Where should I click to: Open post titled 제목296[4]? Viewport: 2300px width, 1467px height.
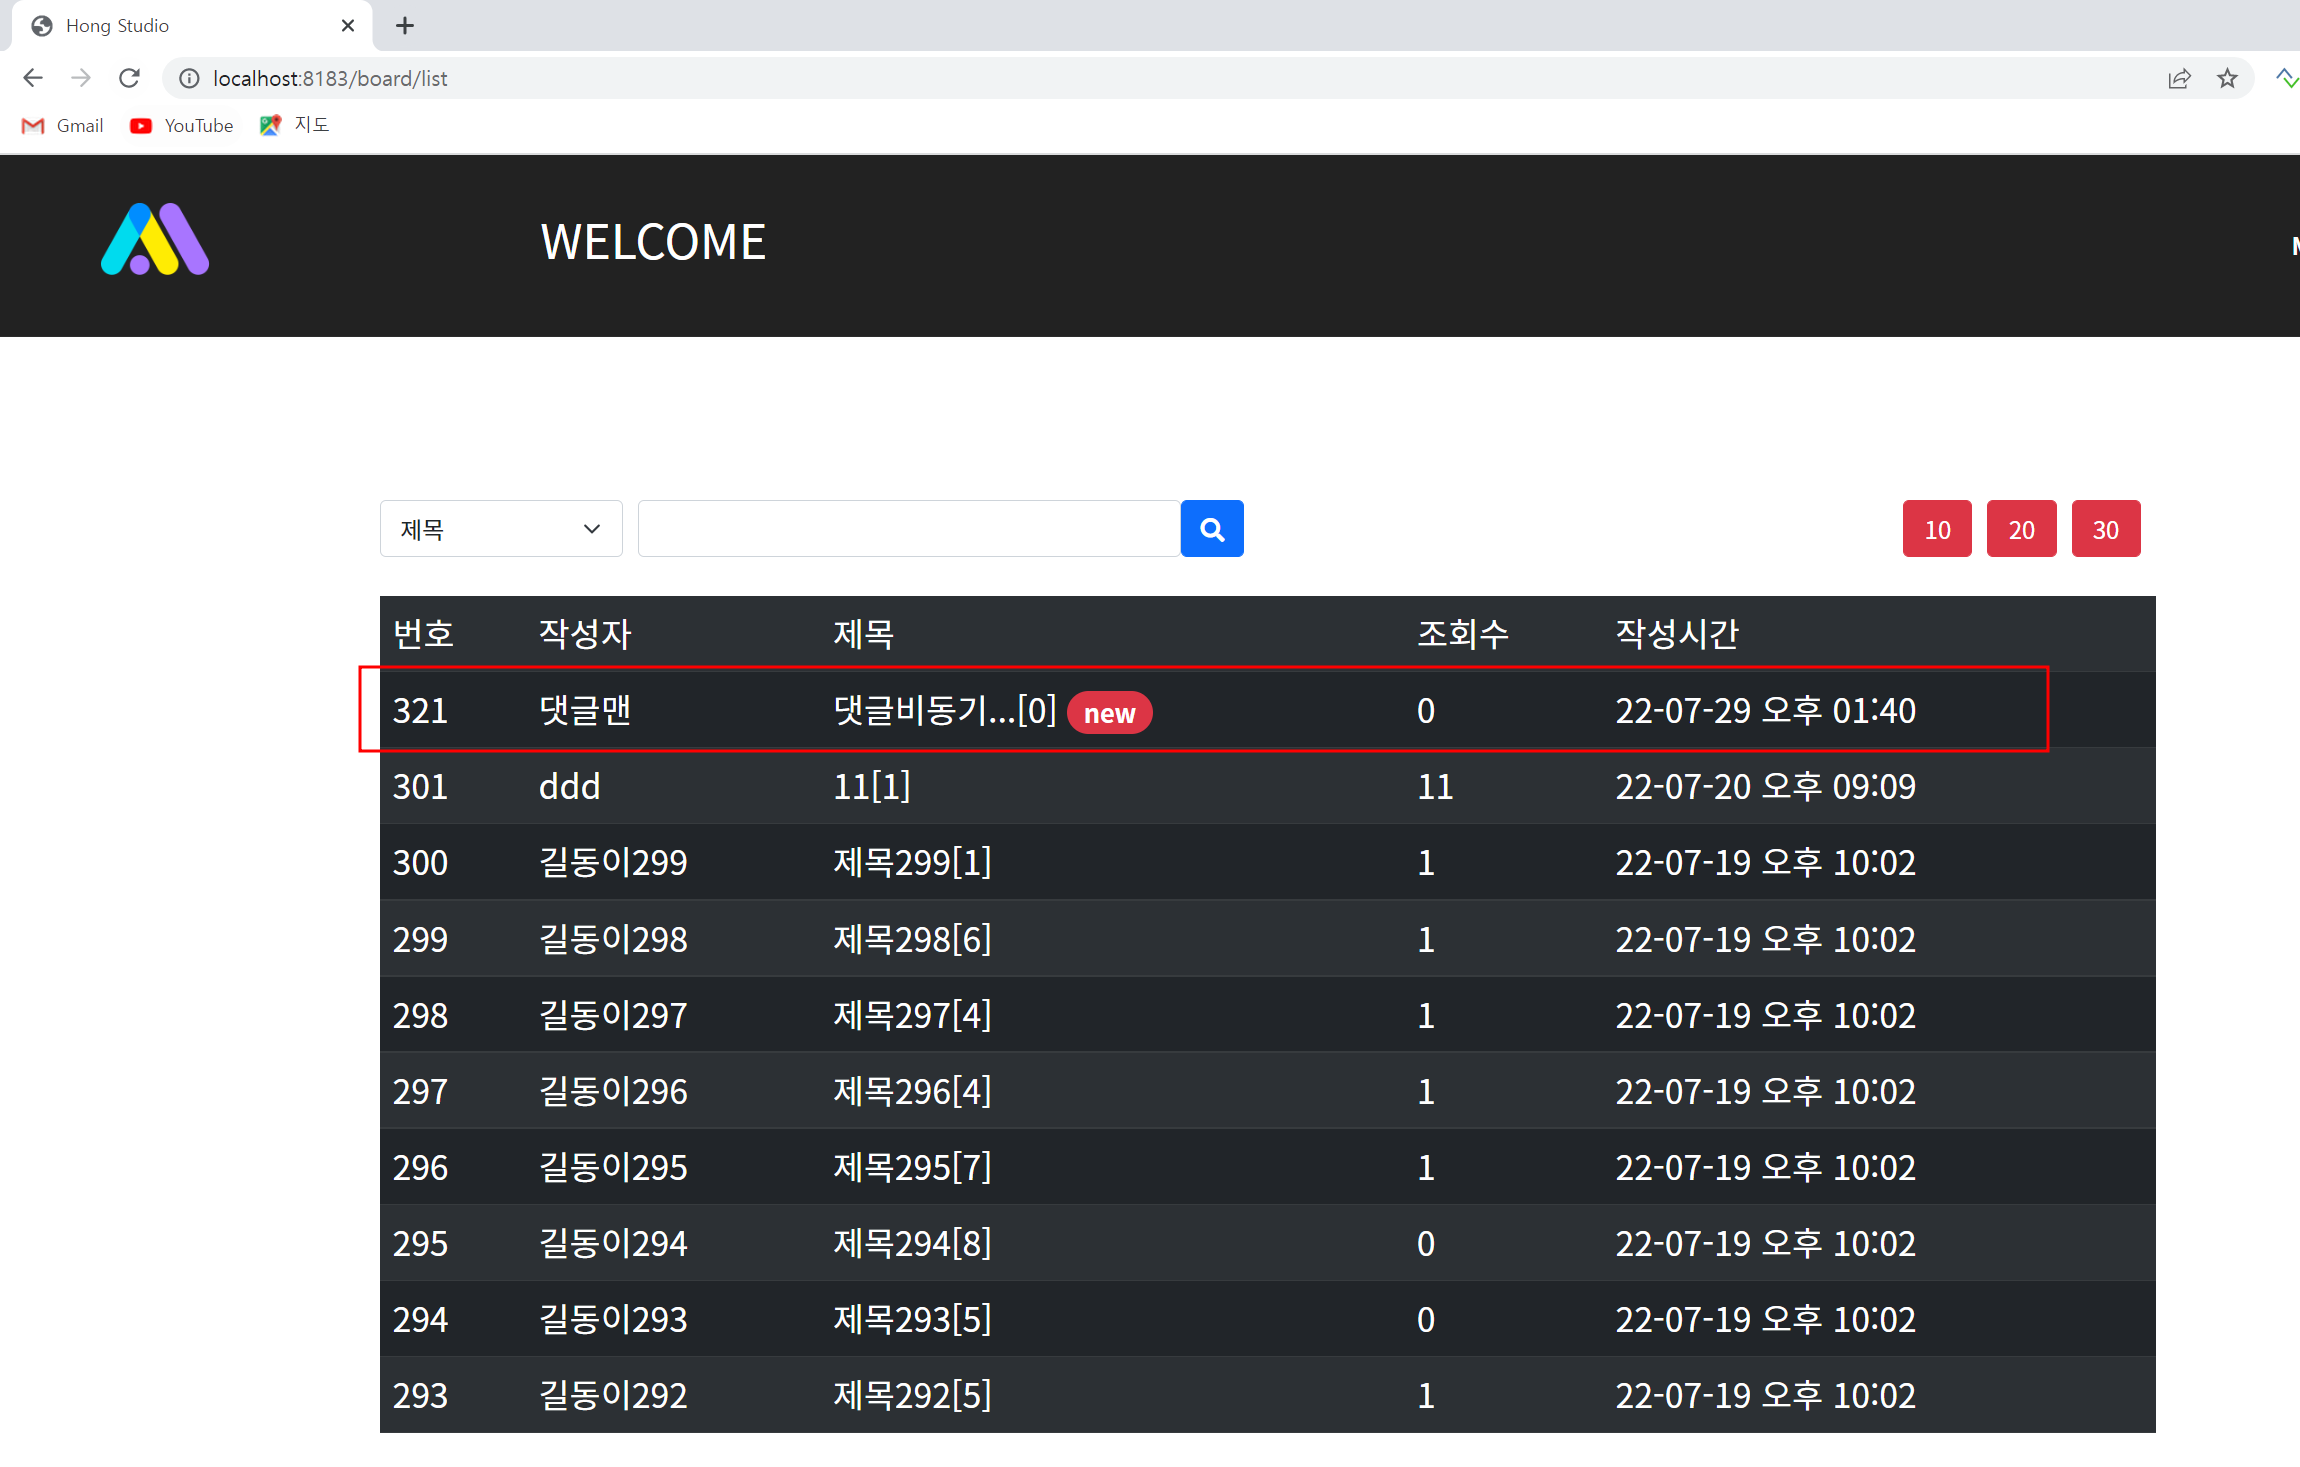click(912, 1091)
